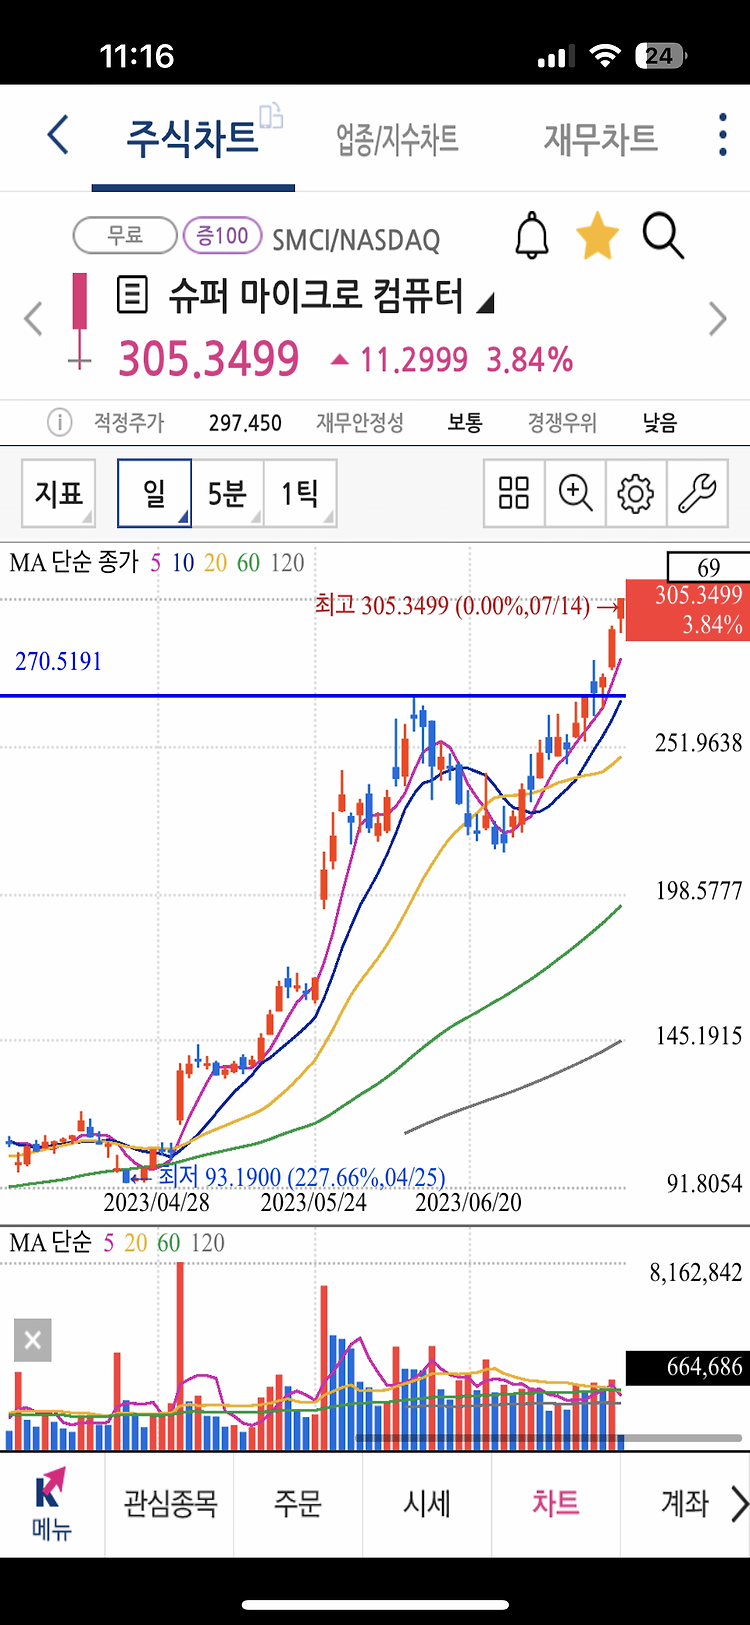This screenshot has height=1625, width=750.
Task: Close the volume panel with X button
Action: (x=32, y=1340)
